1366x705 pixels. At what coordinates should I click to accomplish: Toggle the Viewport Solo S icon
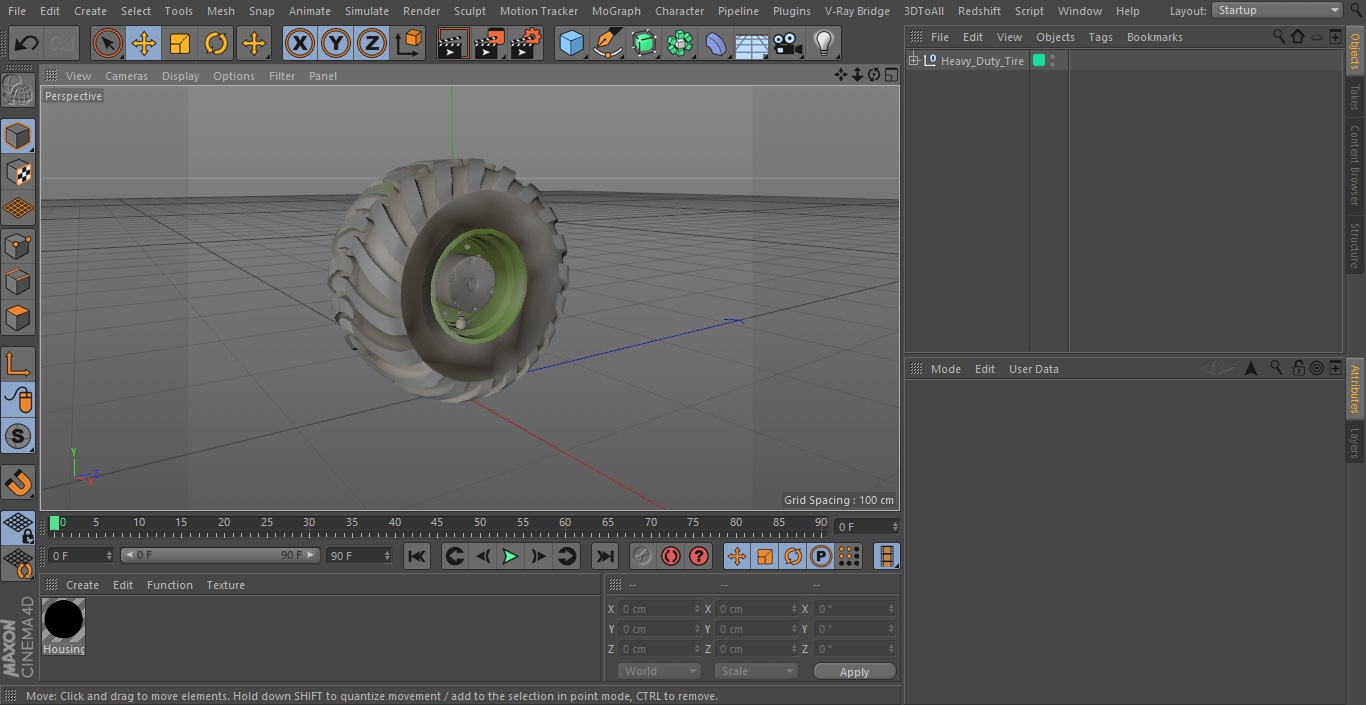click(18, 436)
